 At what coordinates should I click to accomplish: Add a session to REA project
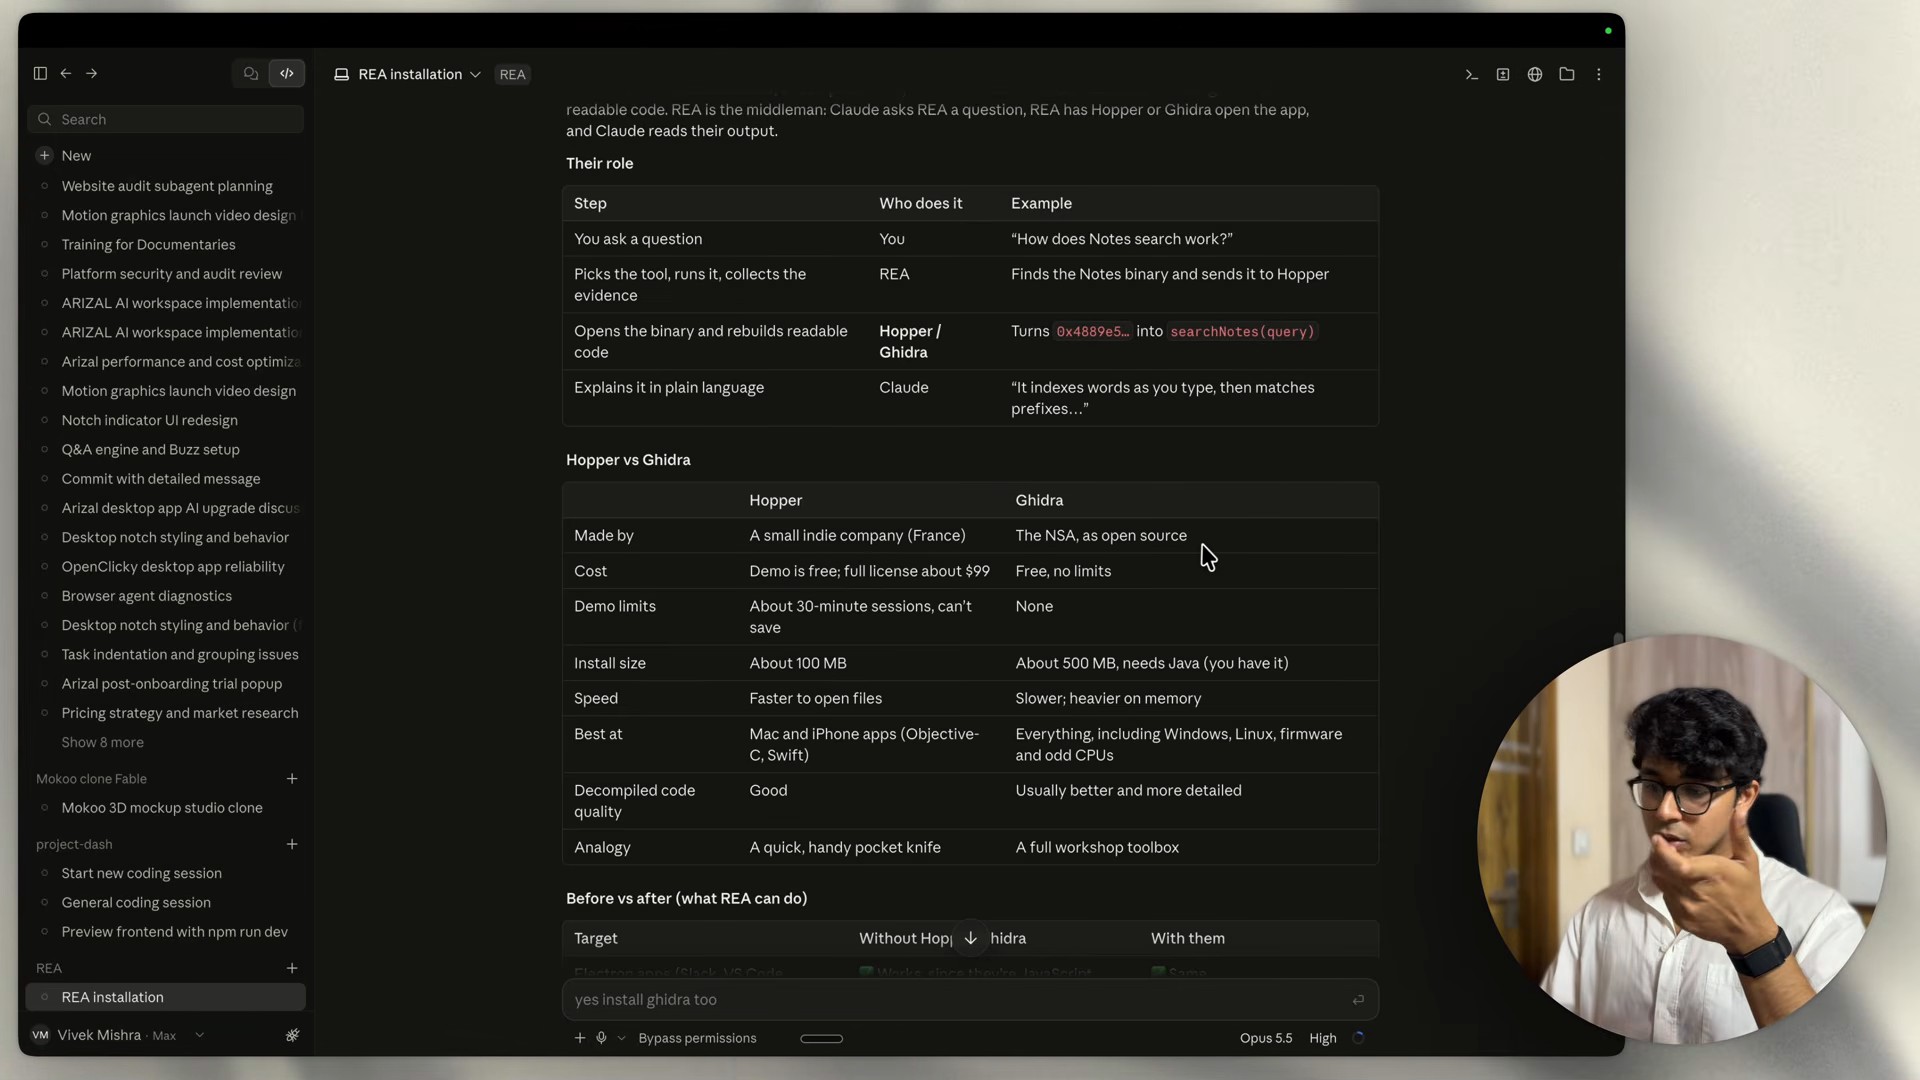click(x=292, y=968)
